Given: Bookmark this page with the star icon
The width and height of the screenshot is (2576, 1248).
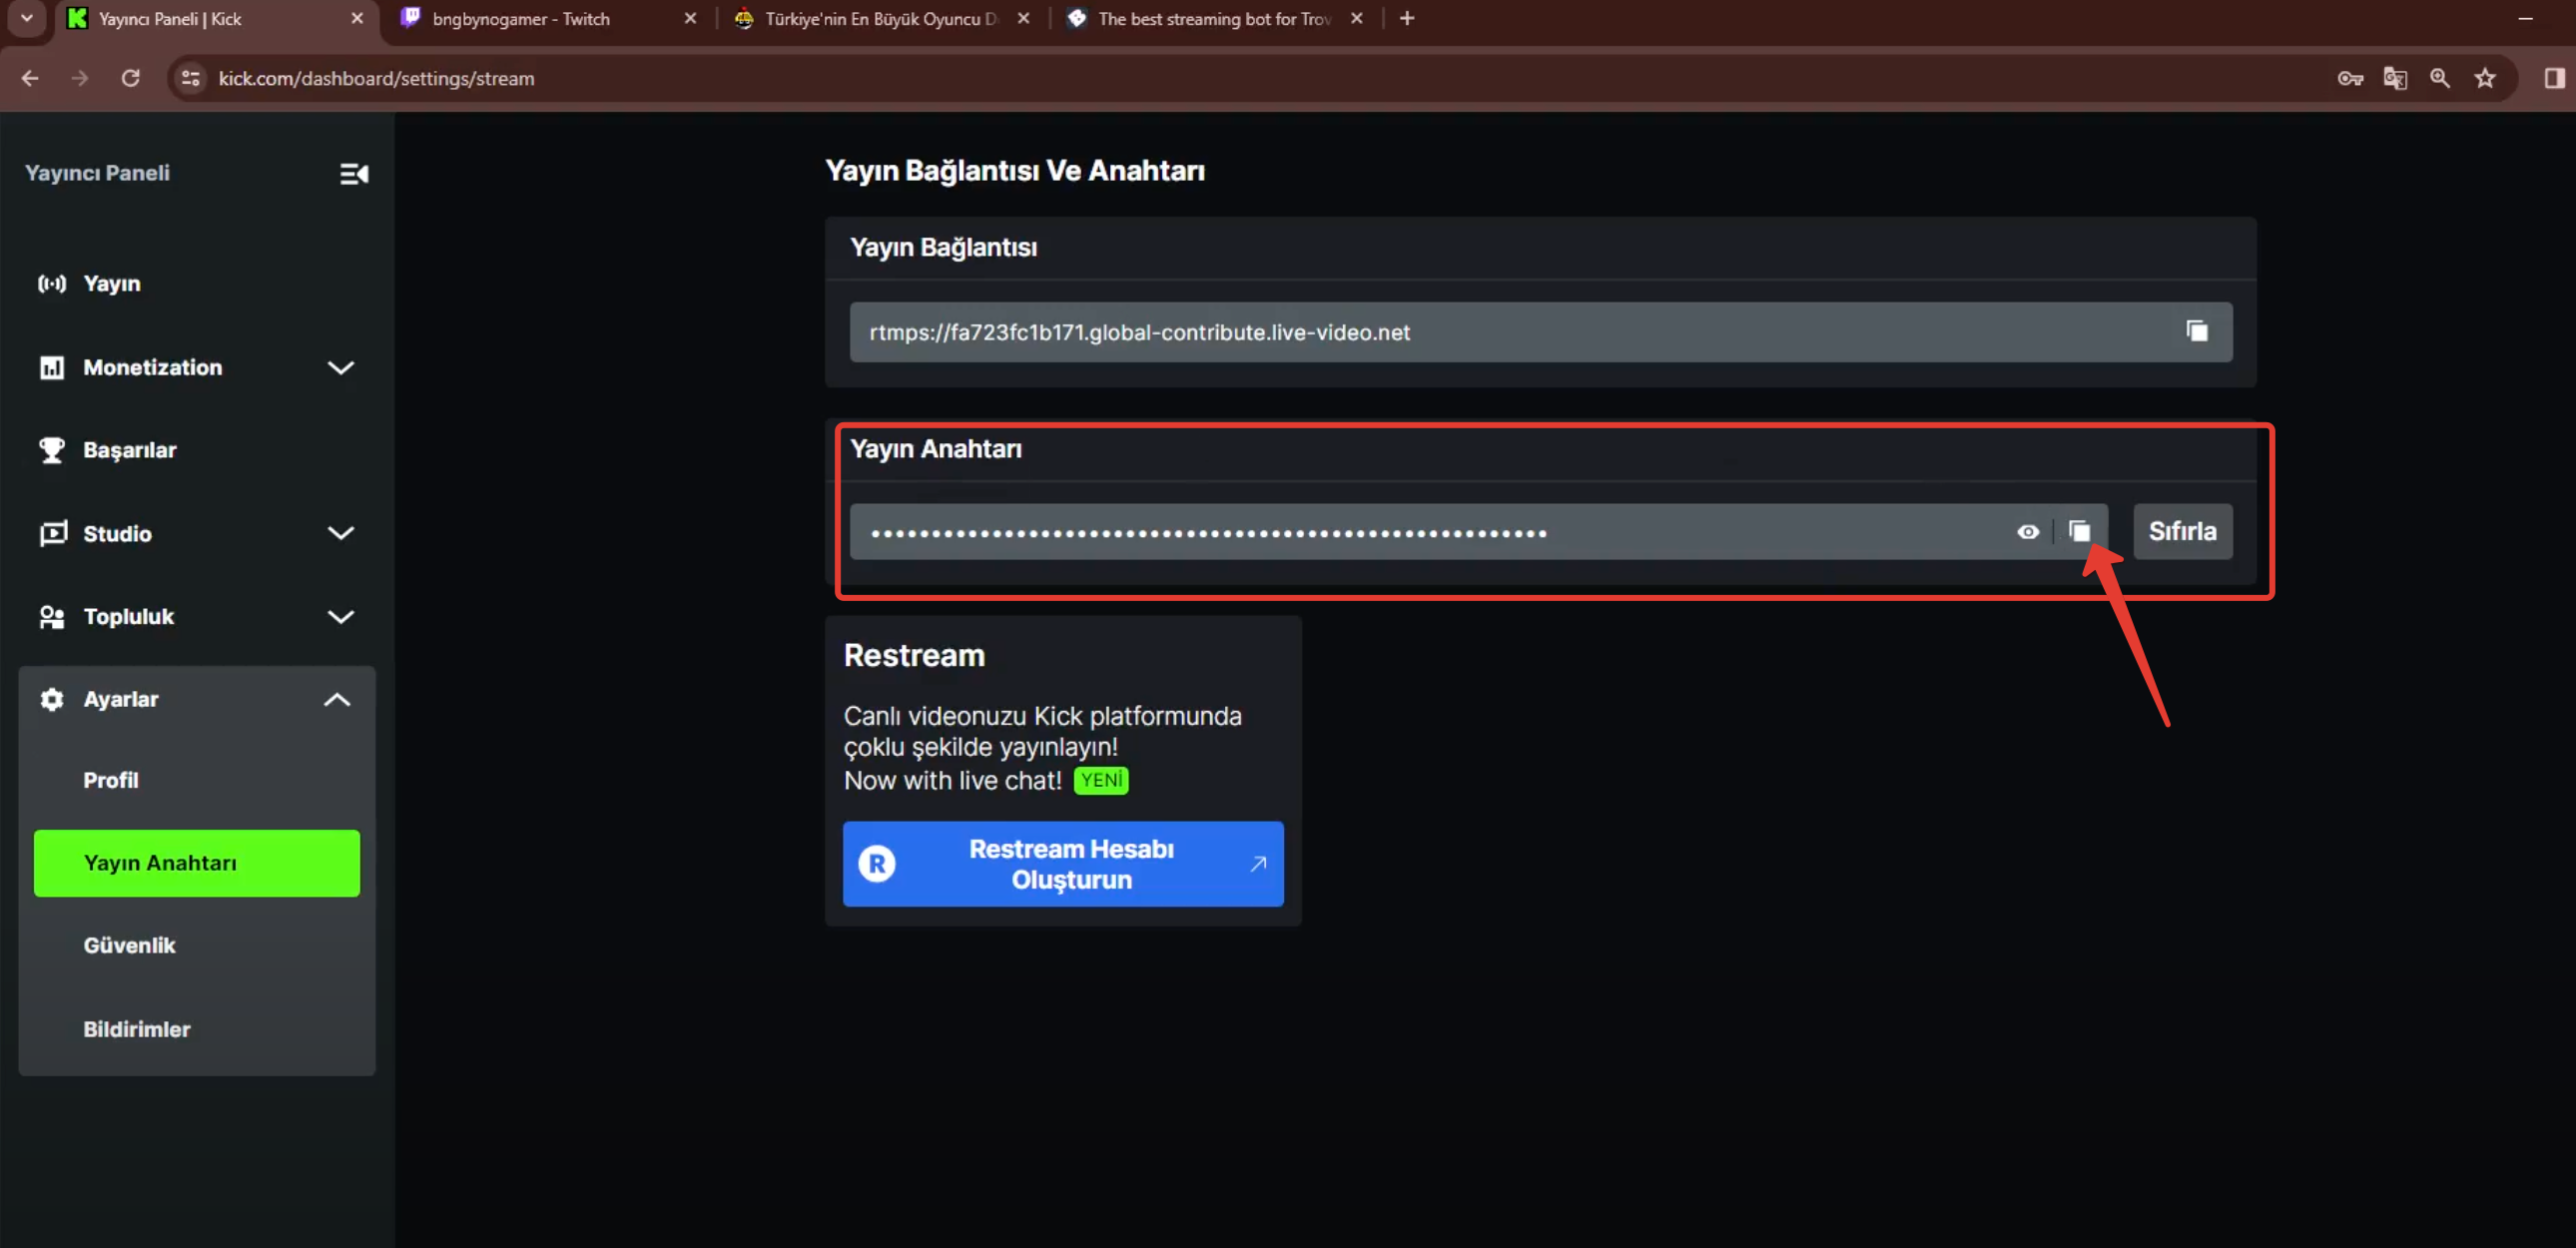Looking at the screenshot, I should [2485, 78].
